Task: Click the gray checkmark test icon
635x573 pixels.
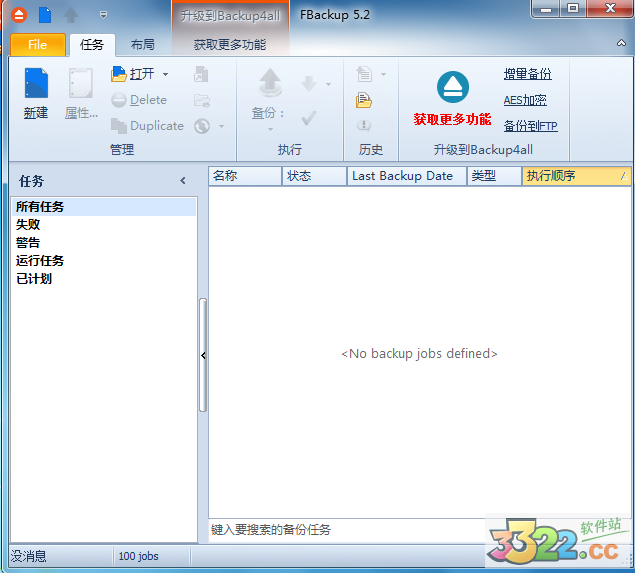Action: pyautogui.click(x=309, y=118)
